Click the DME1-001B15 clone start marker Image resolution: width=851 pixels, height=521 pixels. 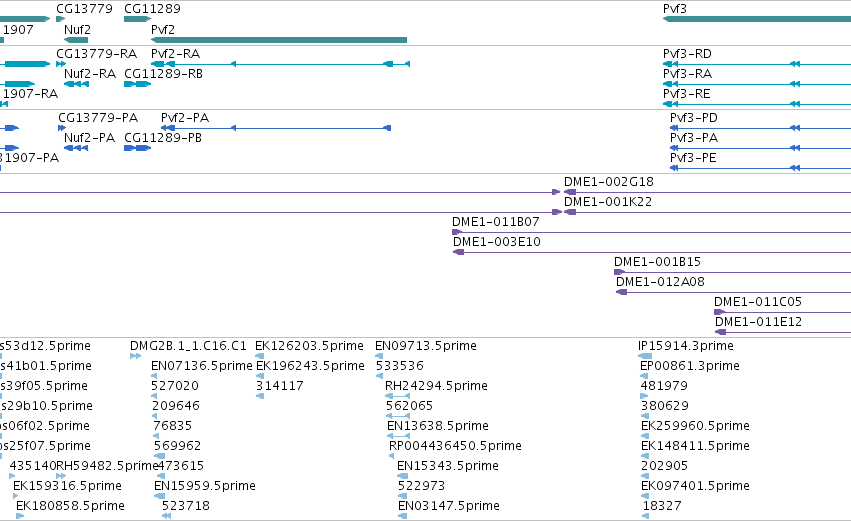click(x=619, y=272)
